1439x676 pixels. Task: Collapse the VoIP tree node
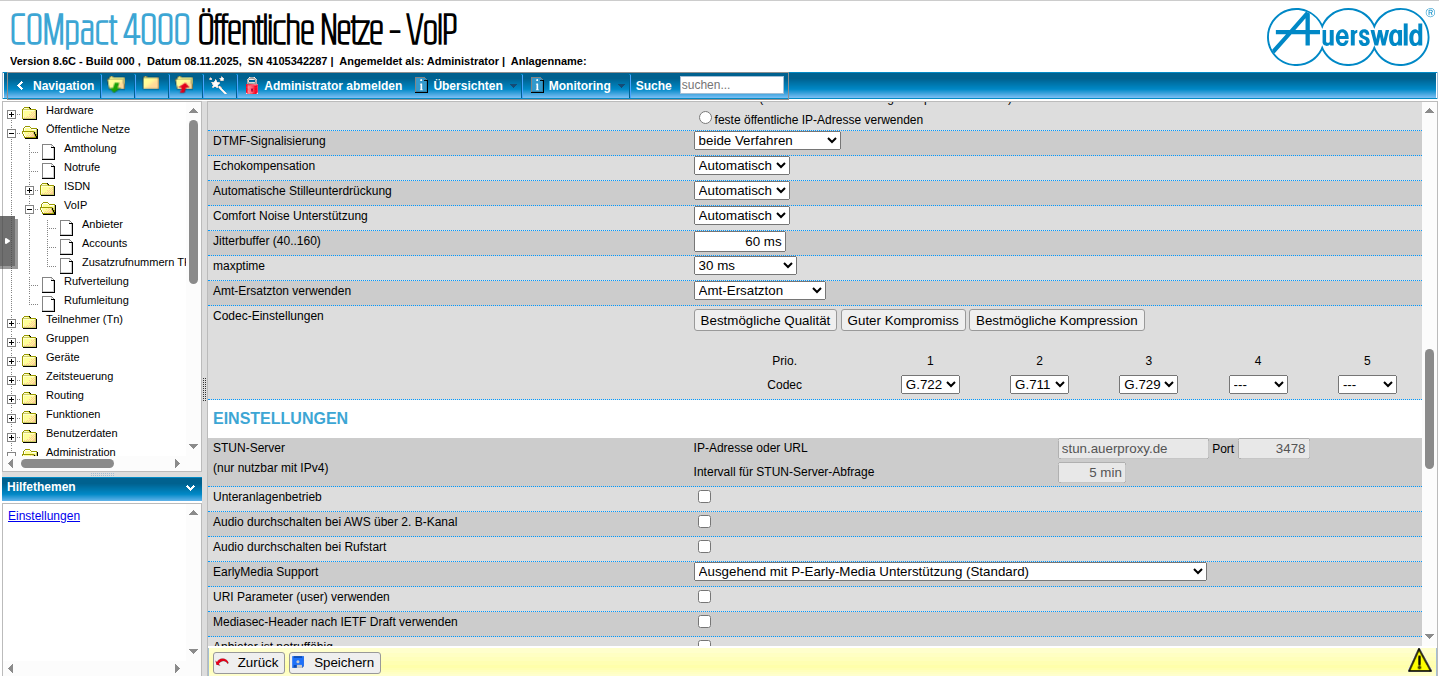[30, 207]
